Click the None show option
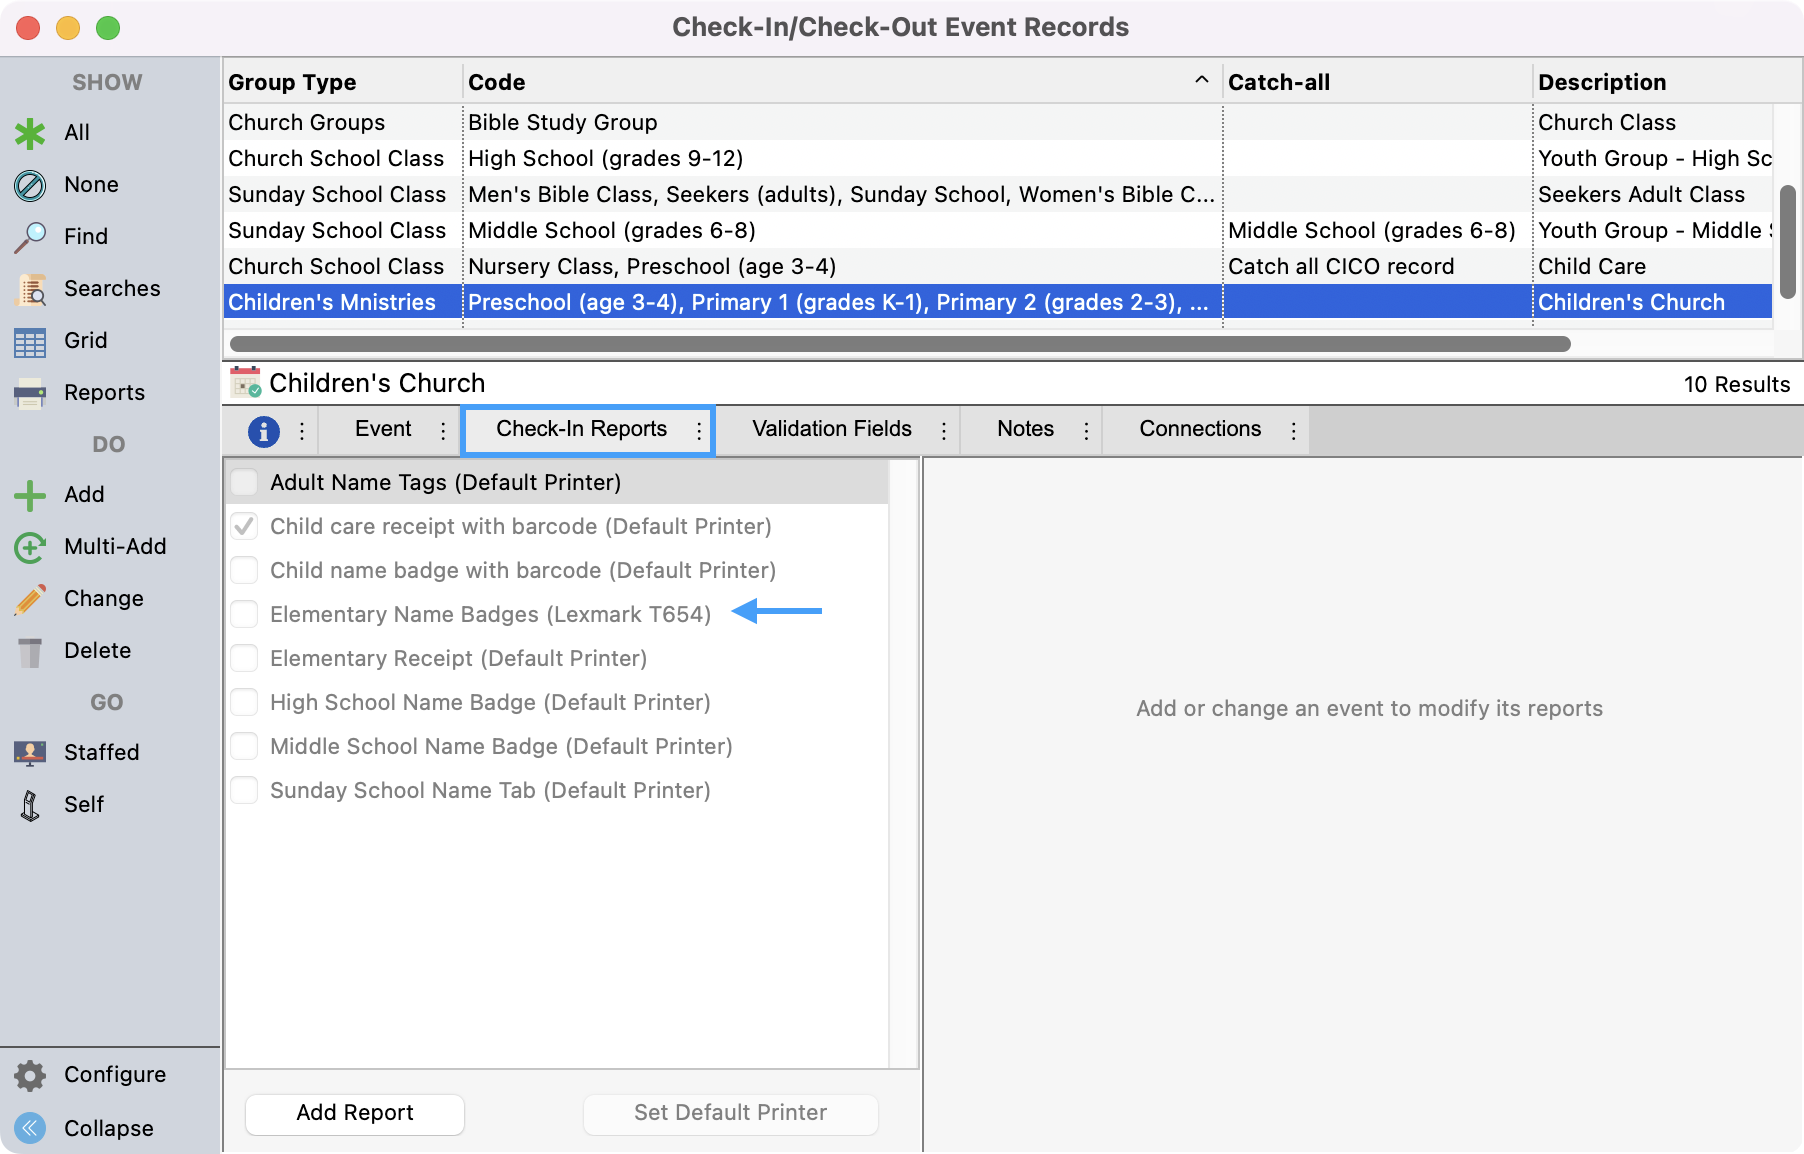Viewport: 1804px width, 1154px height. point(92,184)
